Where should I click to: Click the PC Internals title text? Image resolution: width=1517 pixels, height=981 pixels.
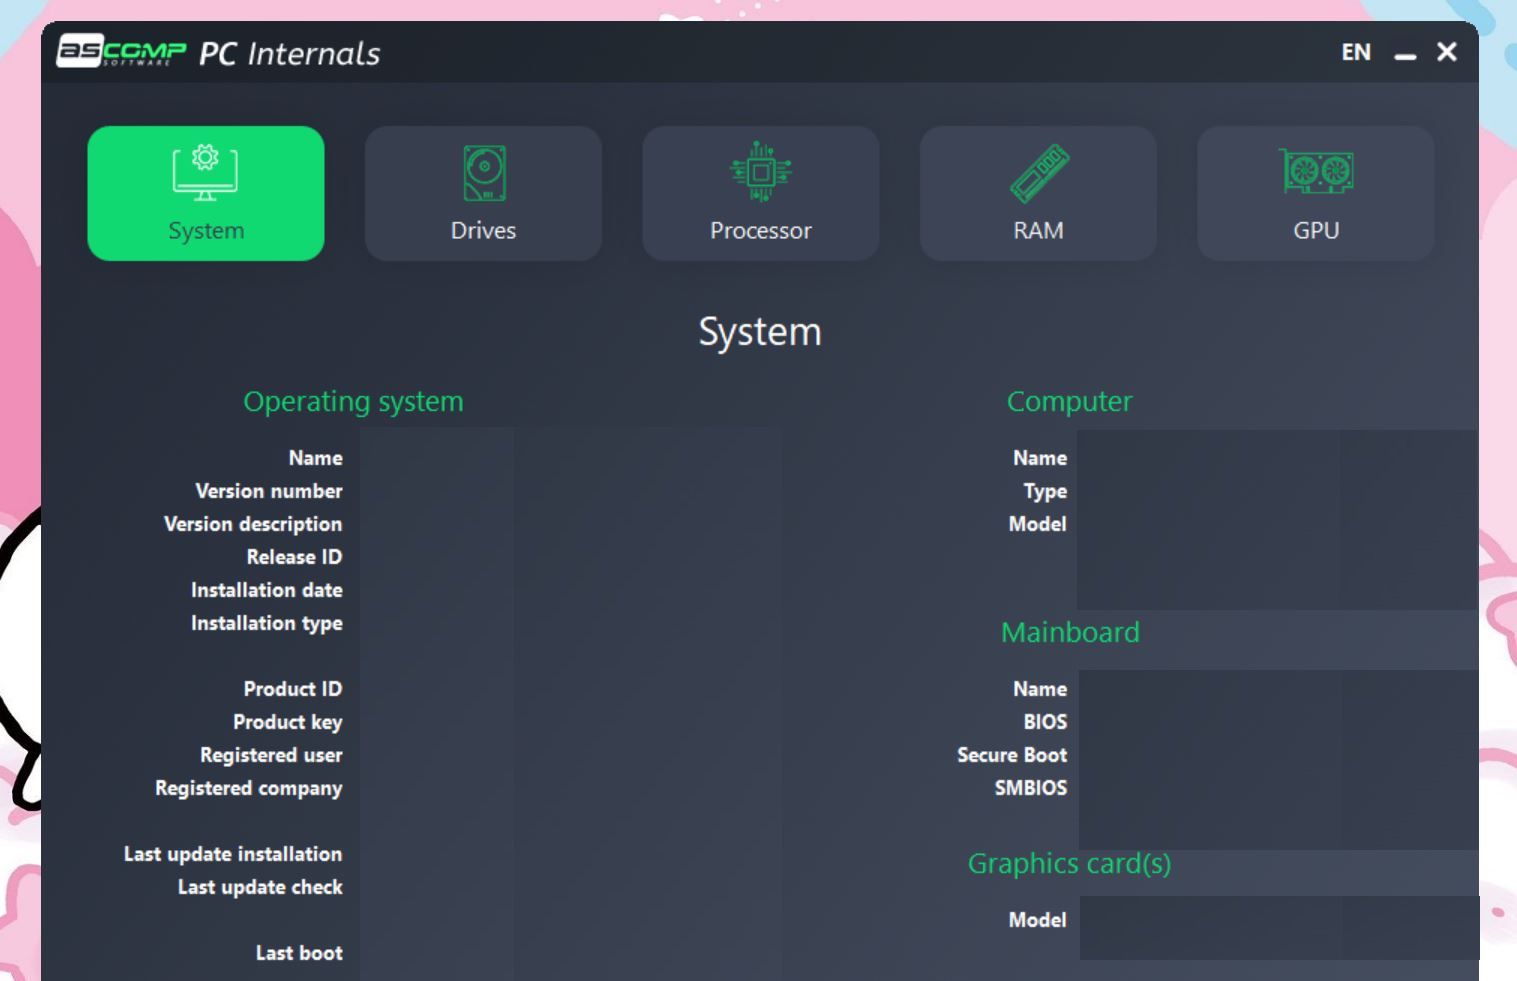[289, 53]
